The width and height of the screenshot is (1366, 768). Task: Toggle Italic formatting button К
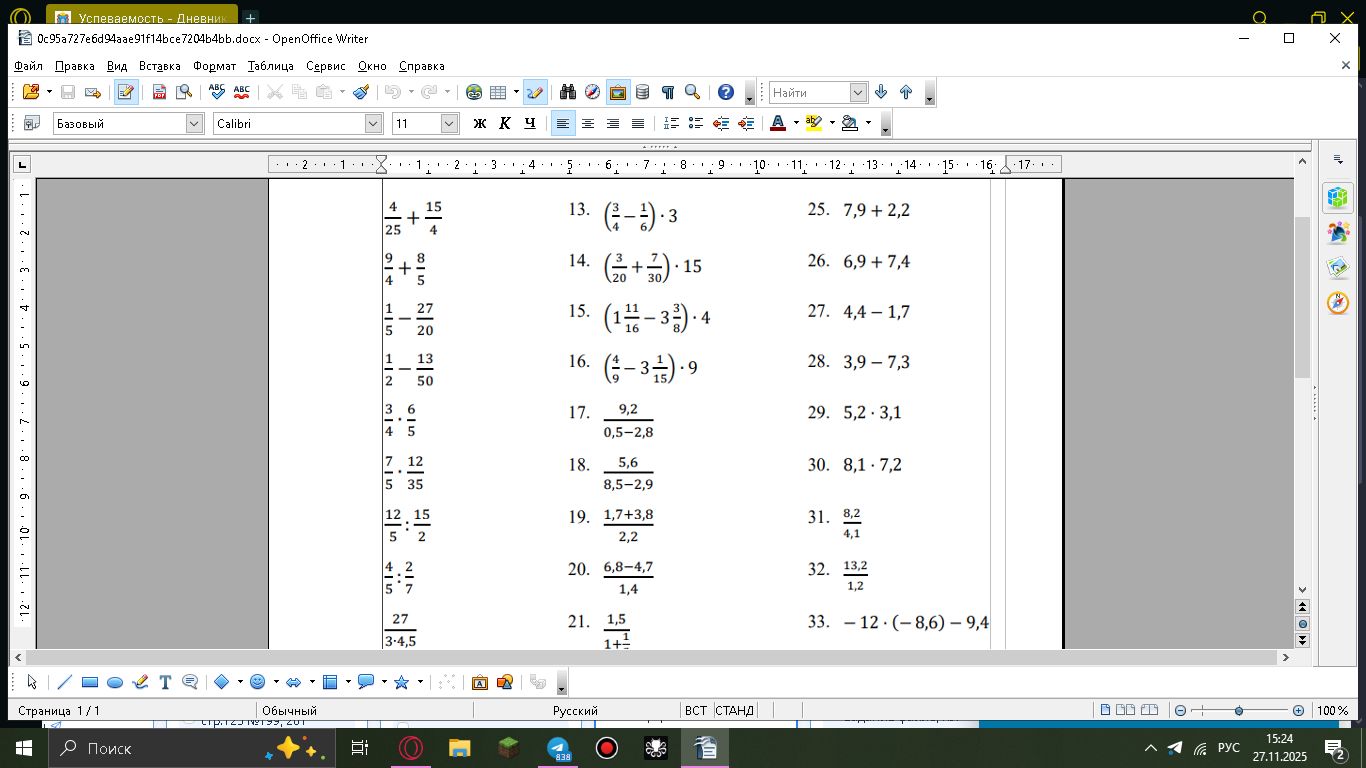pyautogui.click(x=505, y=123)
